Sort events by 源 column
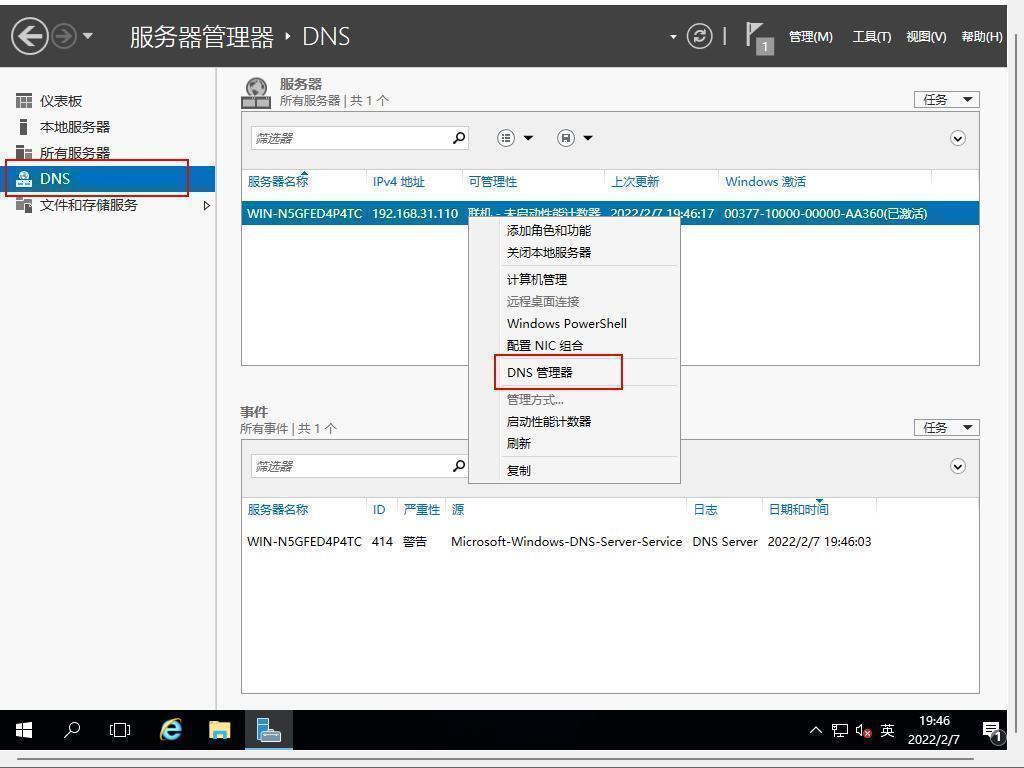Image resolution: width=1024 pixels, height=768 pixels. (458, 509)
